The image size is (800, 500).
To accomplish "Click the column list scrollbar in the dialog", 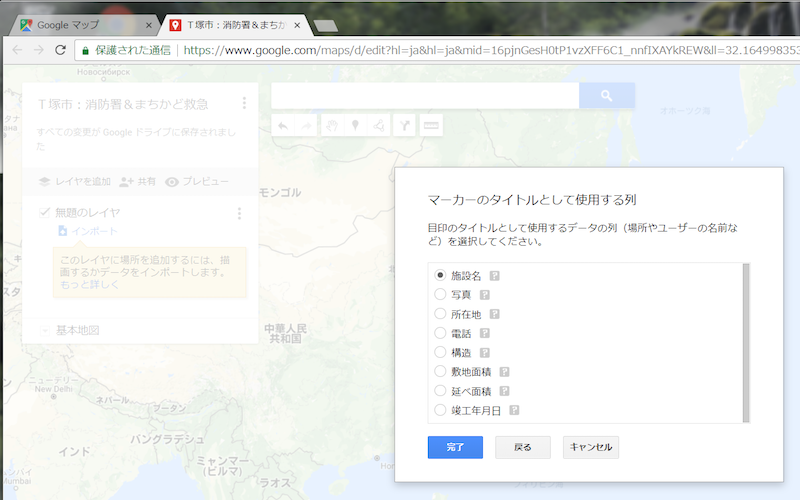I will click(x=746, y=343).
